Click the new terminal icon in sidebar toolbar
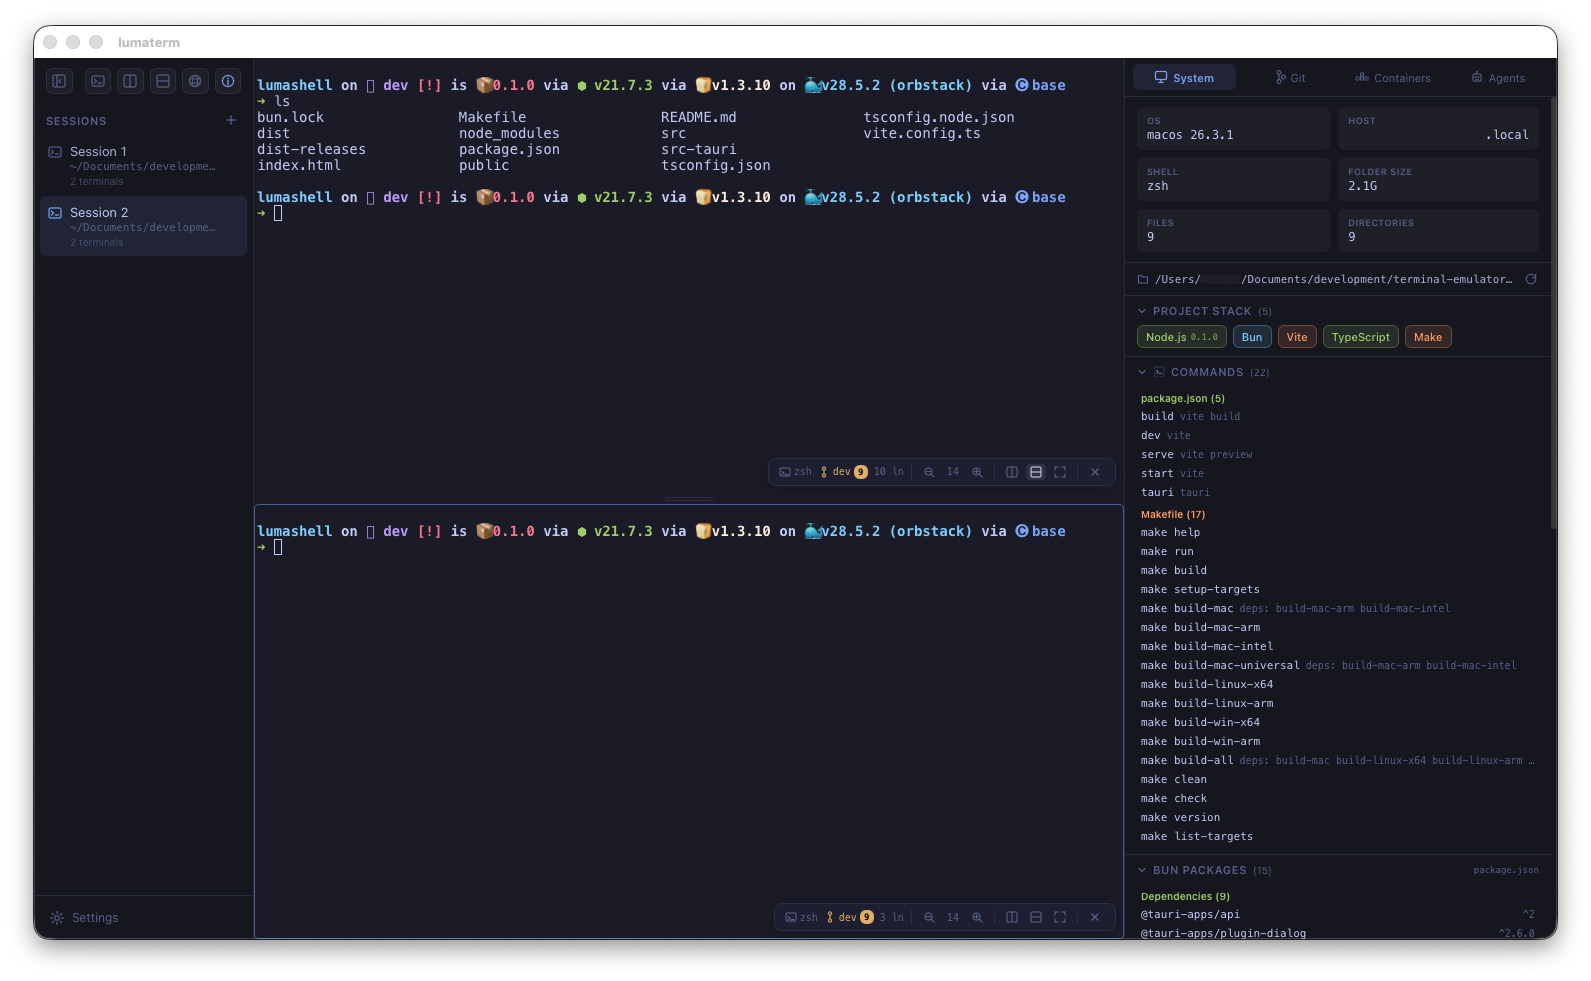The width and height of the screenshot is (1591, 981). (98, 81)
